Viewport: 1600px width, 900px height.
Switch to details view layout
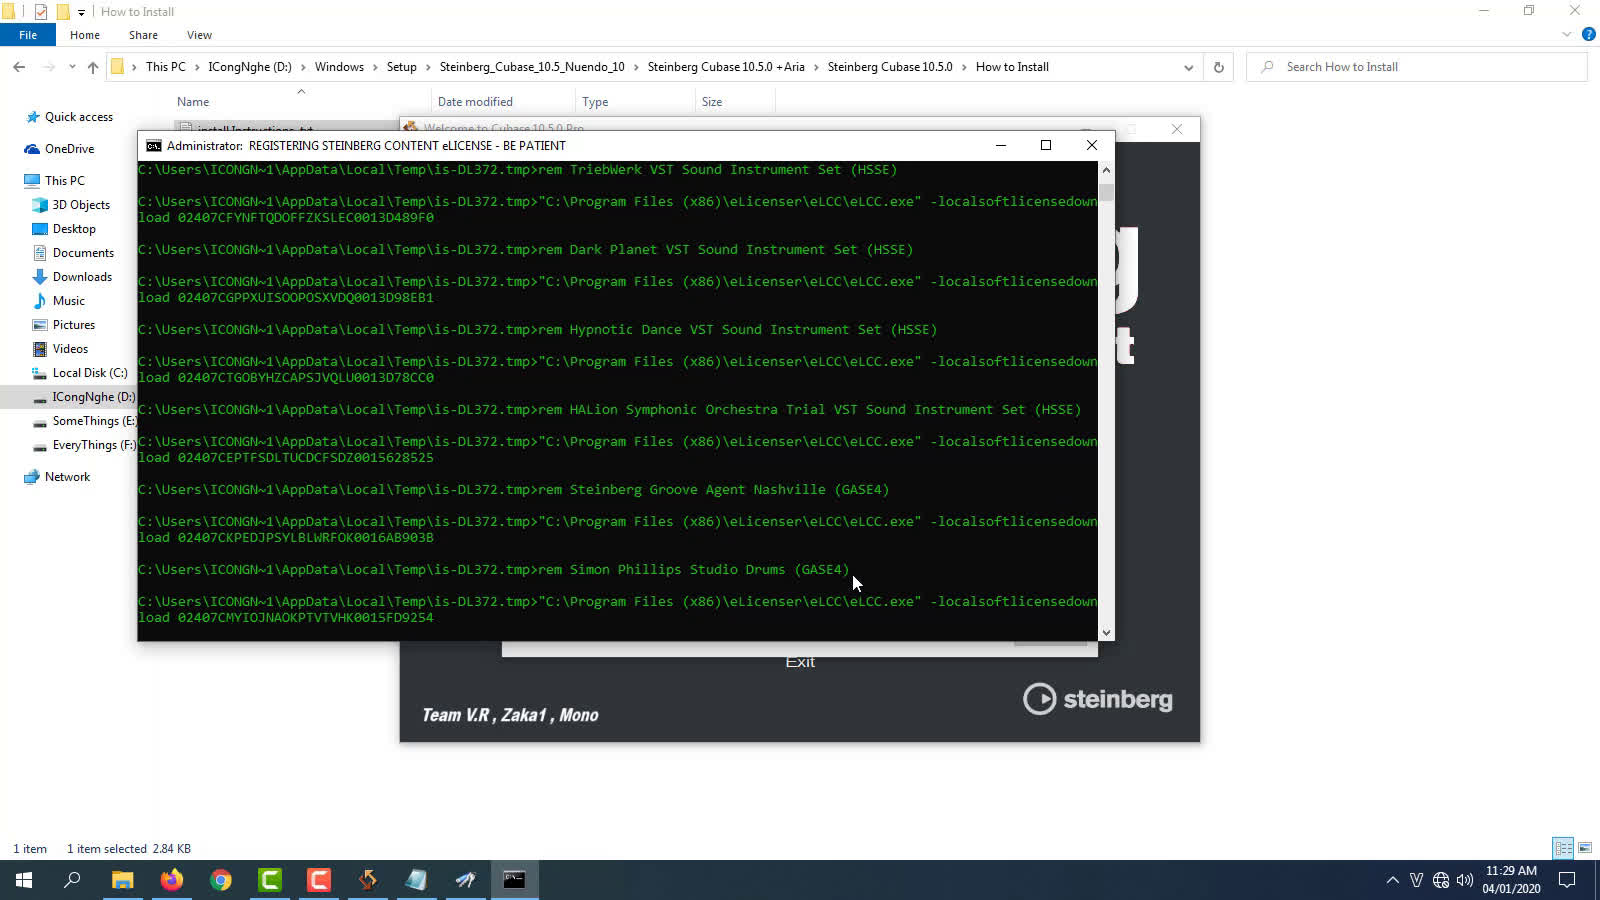click(1563, 848)
